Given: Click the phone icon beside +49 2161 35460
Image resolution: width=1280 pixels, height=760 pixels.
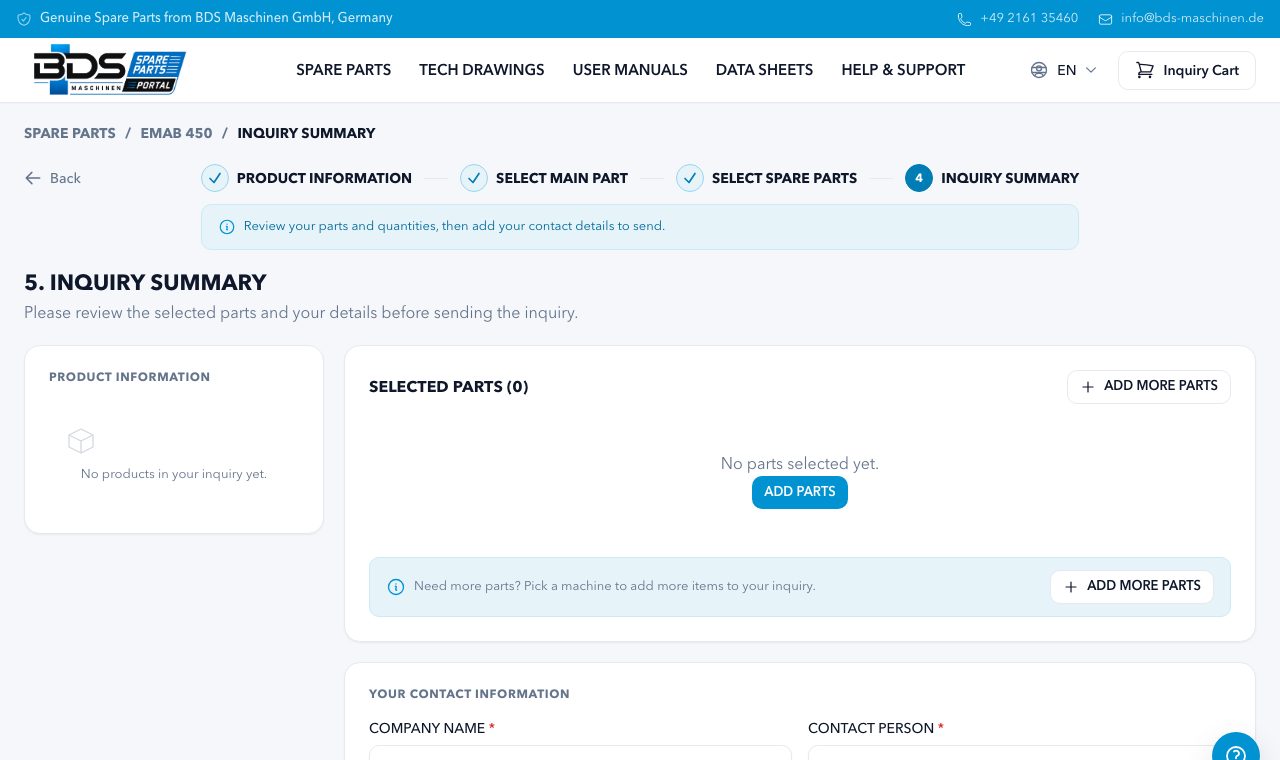Looking at the screenshot, I should [x=964, y=19].
